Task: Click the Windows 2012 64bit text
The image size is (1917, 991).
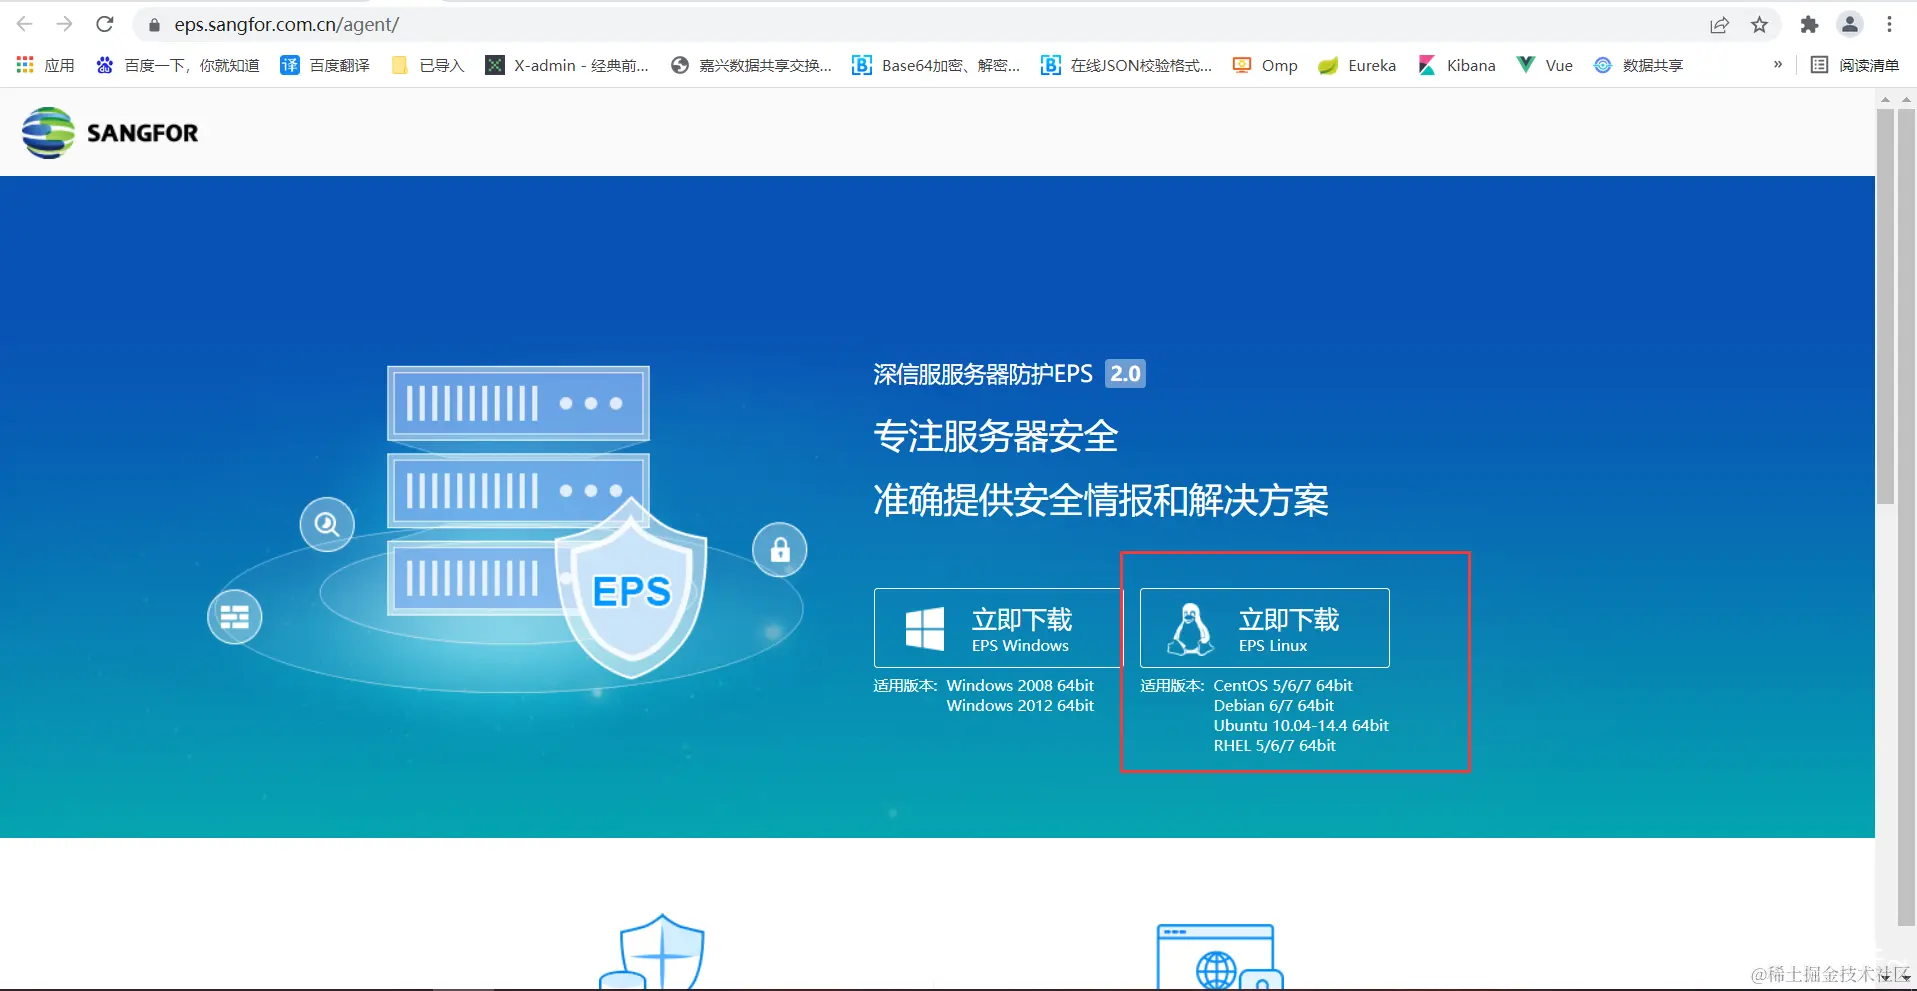Action: click(x=1020, y=706)
